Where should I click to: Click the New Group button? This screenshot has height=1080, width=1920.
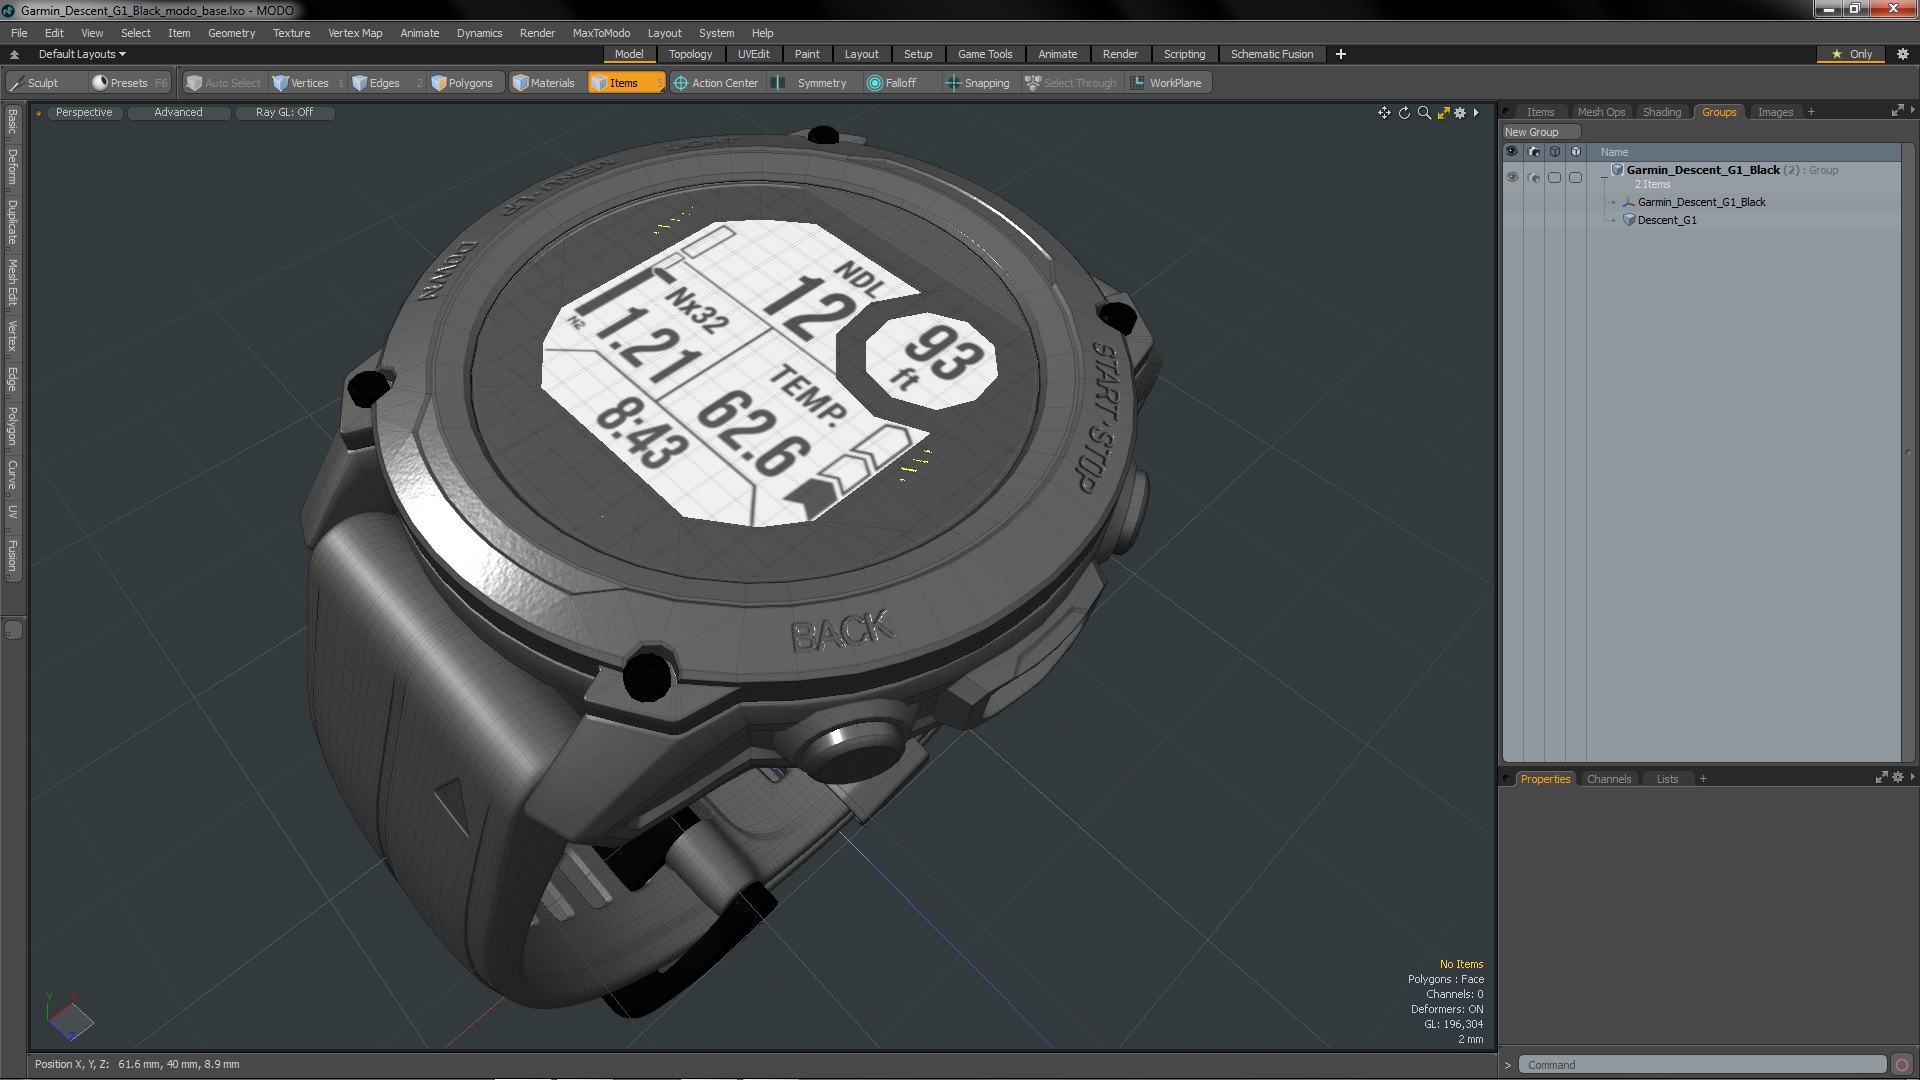click(x=1540, y=132)
